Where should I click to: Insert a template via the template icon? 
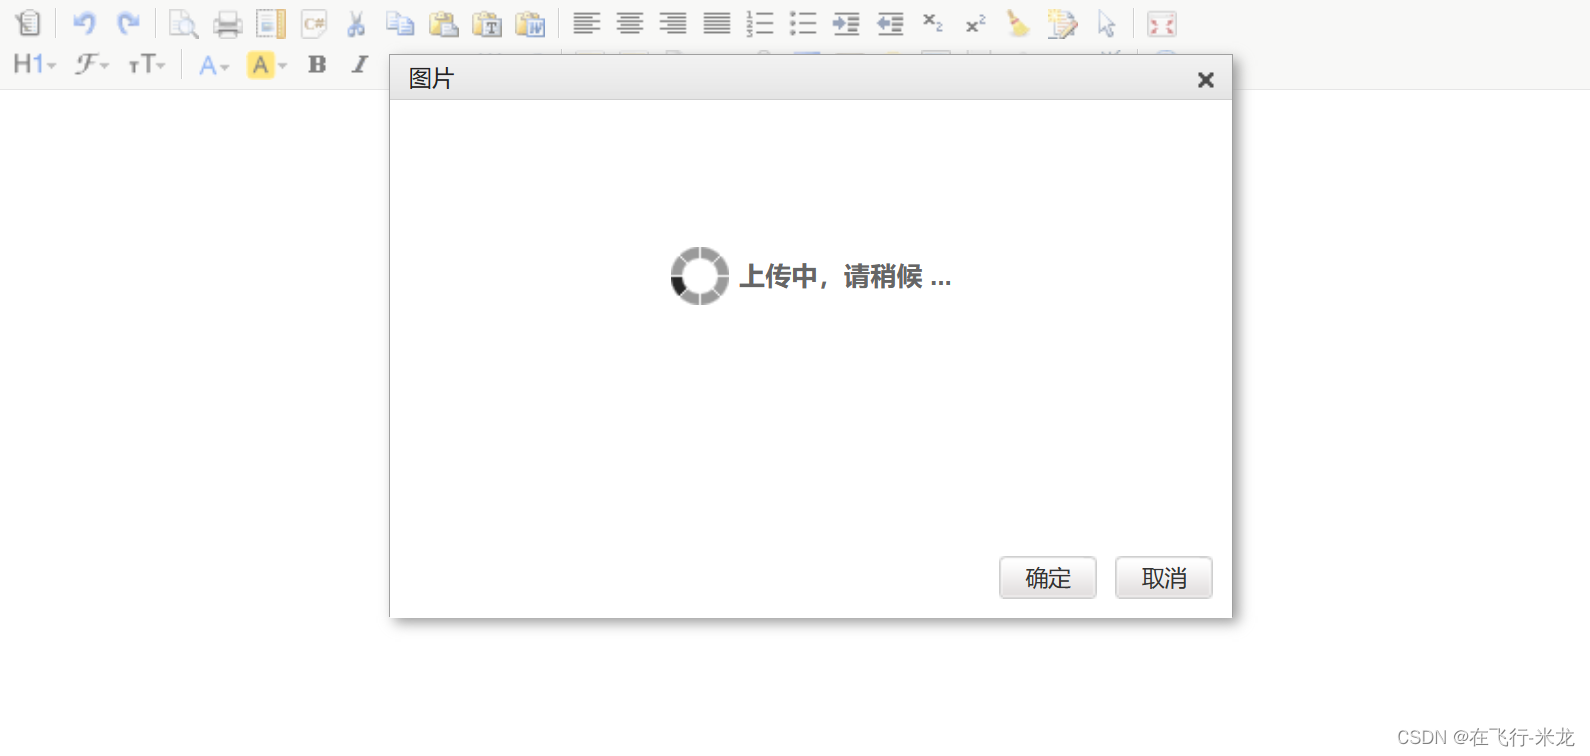271,23
